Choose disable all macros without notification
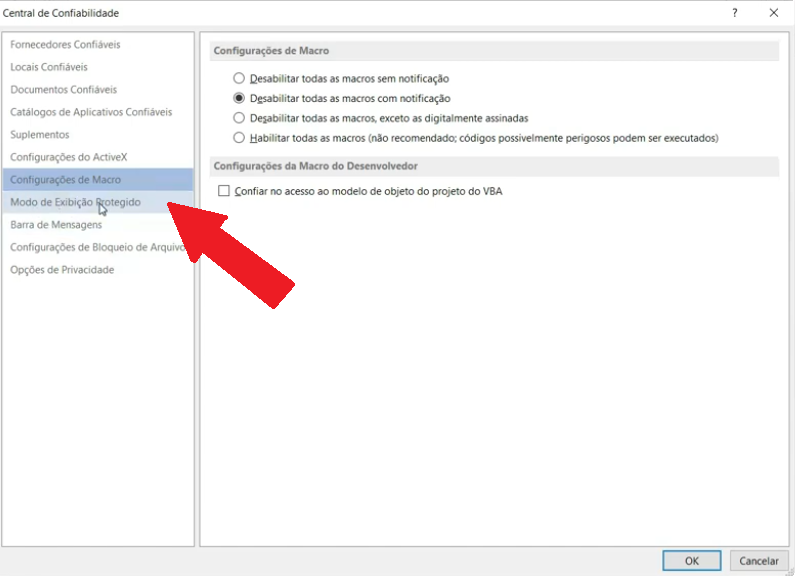 (x=239, y=78)
